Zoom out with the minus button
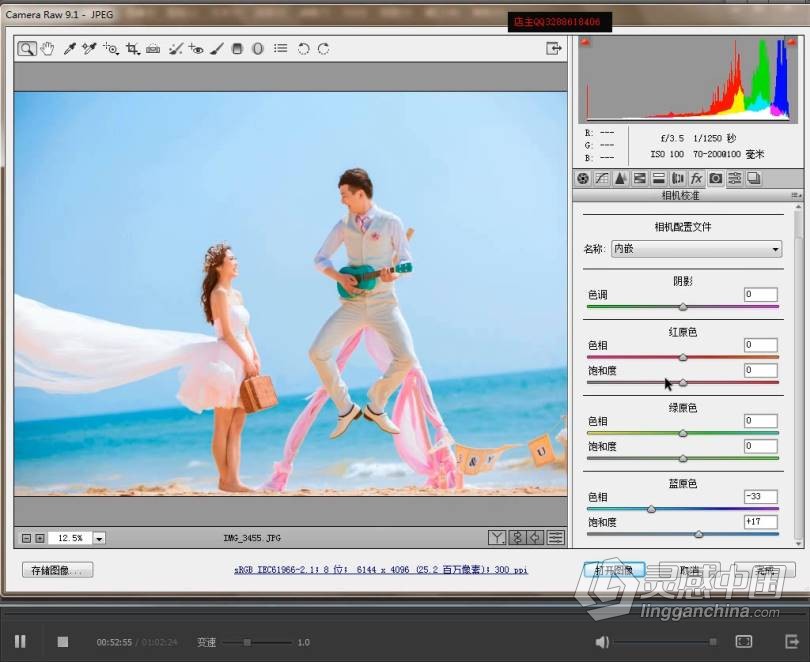The width and height of the screenshot is (810, 662). (26, 538)
